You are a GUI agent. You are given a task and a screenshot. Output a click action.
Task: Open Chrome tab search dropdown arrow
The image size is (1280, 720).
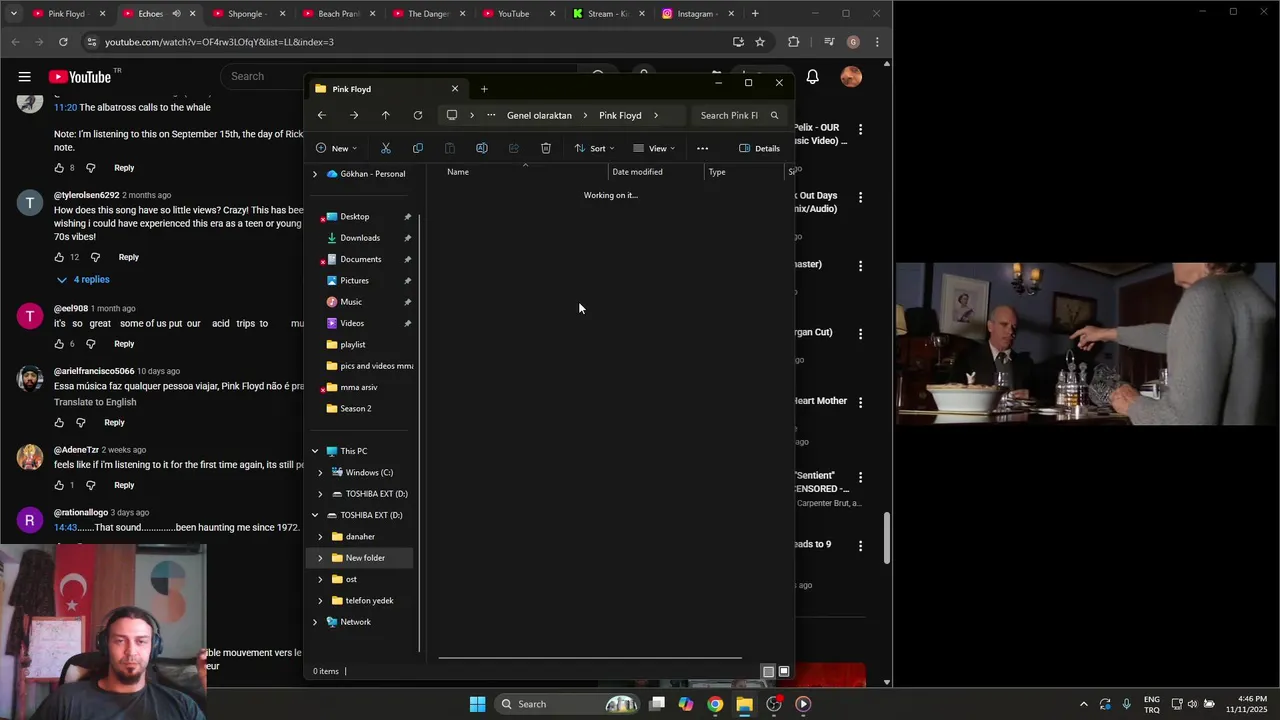tap(13, 14)
